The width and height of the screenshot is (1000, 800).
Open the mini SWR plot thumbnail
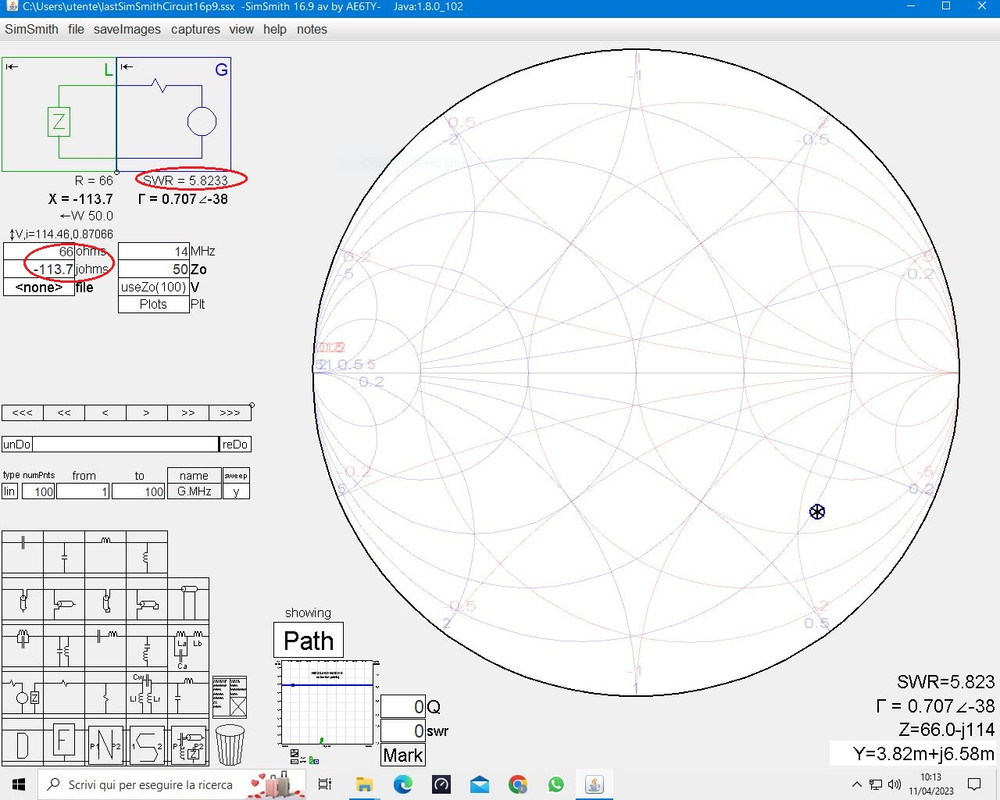(326, 703)
